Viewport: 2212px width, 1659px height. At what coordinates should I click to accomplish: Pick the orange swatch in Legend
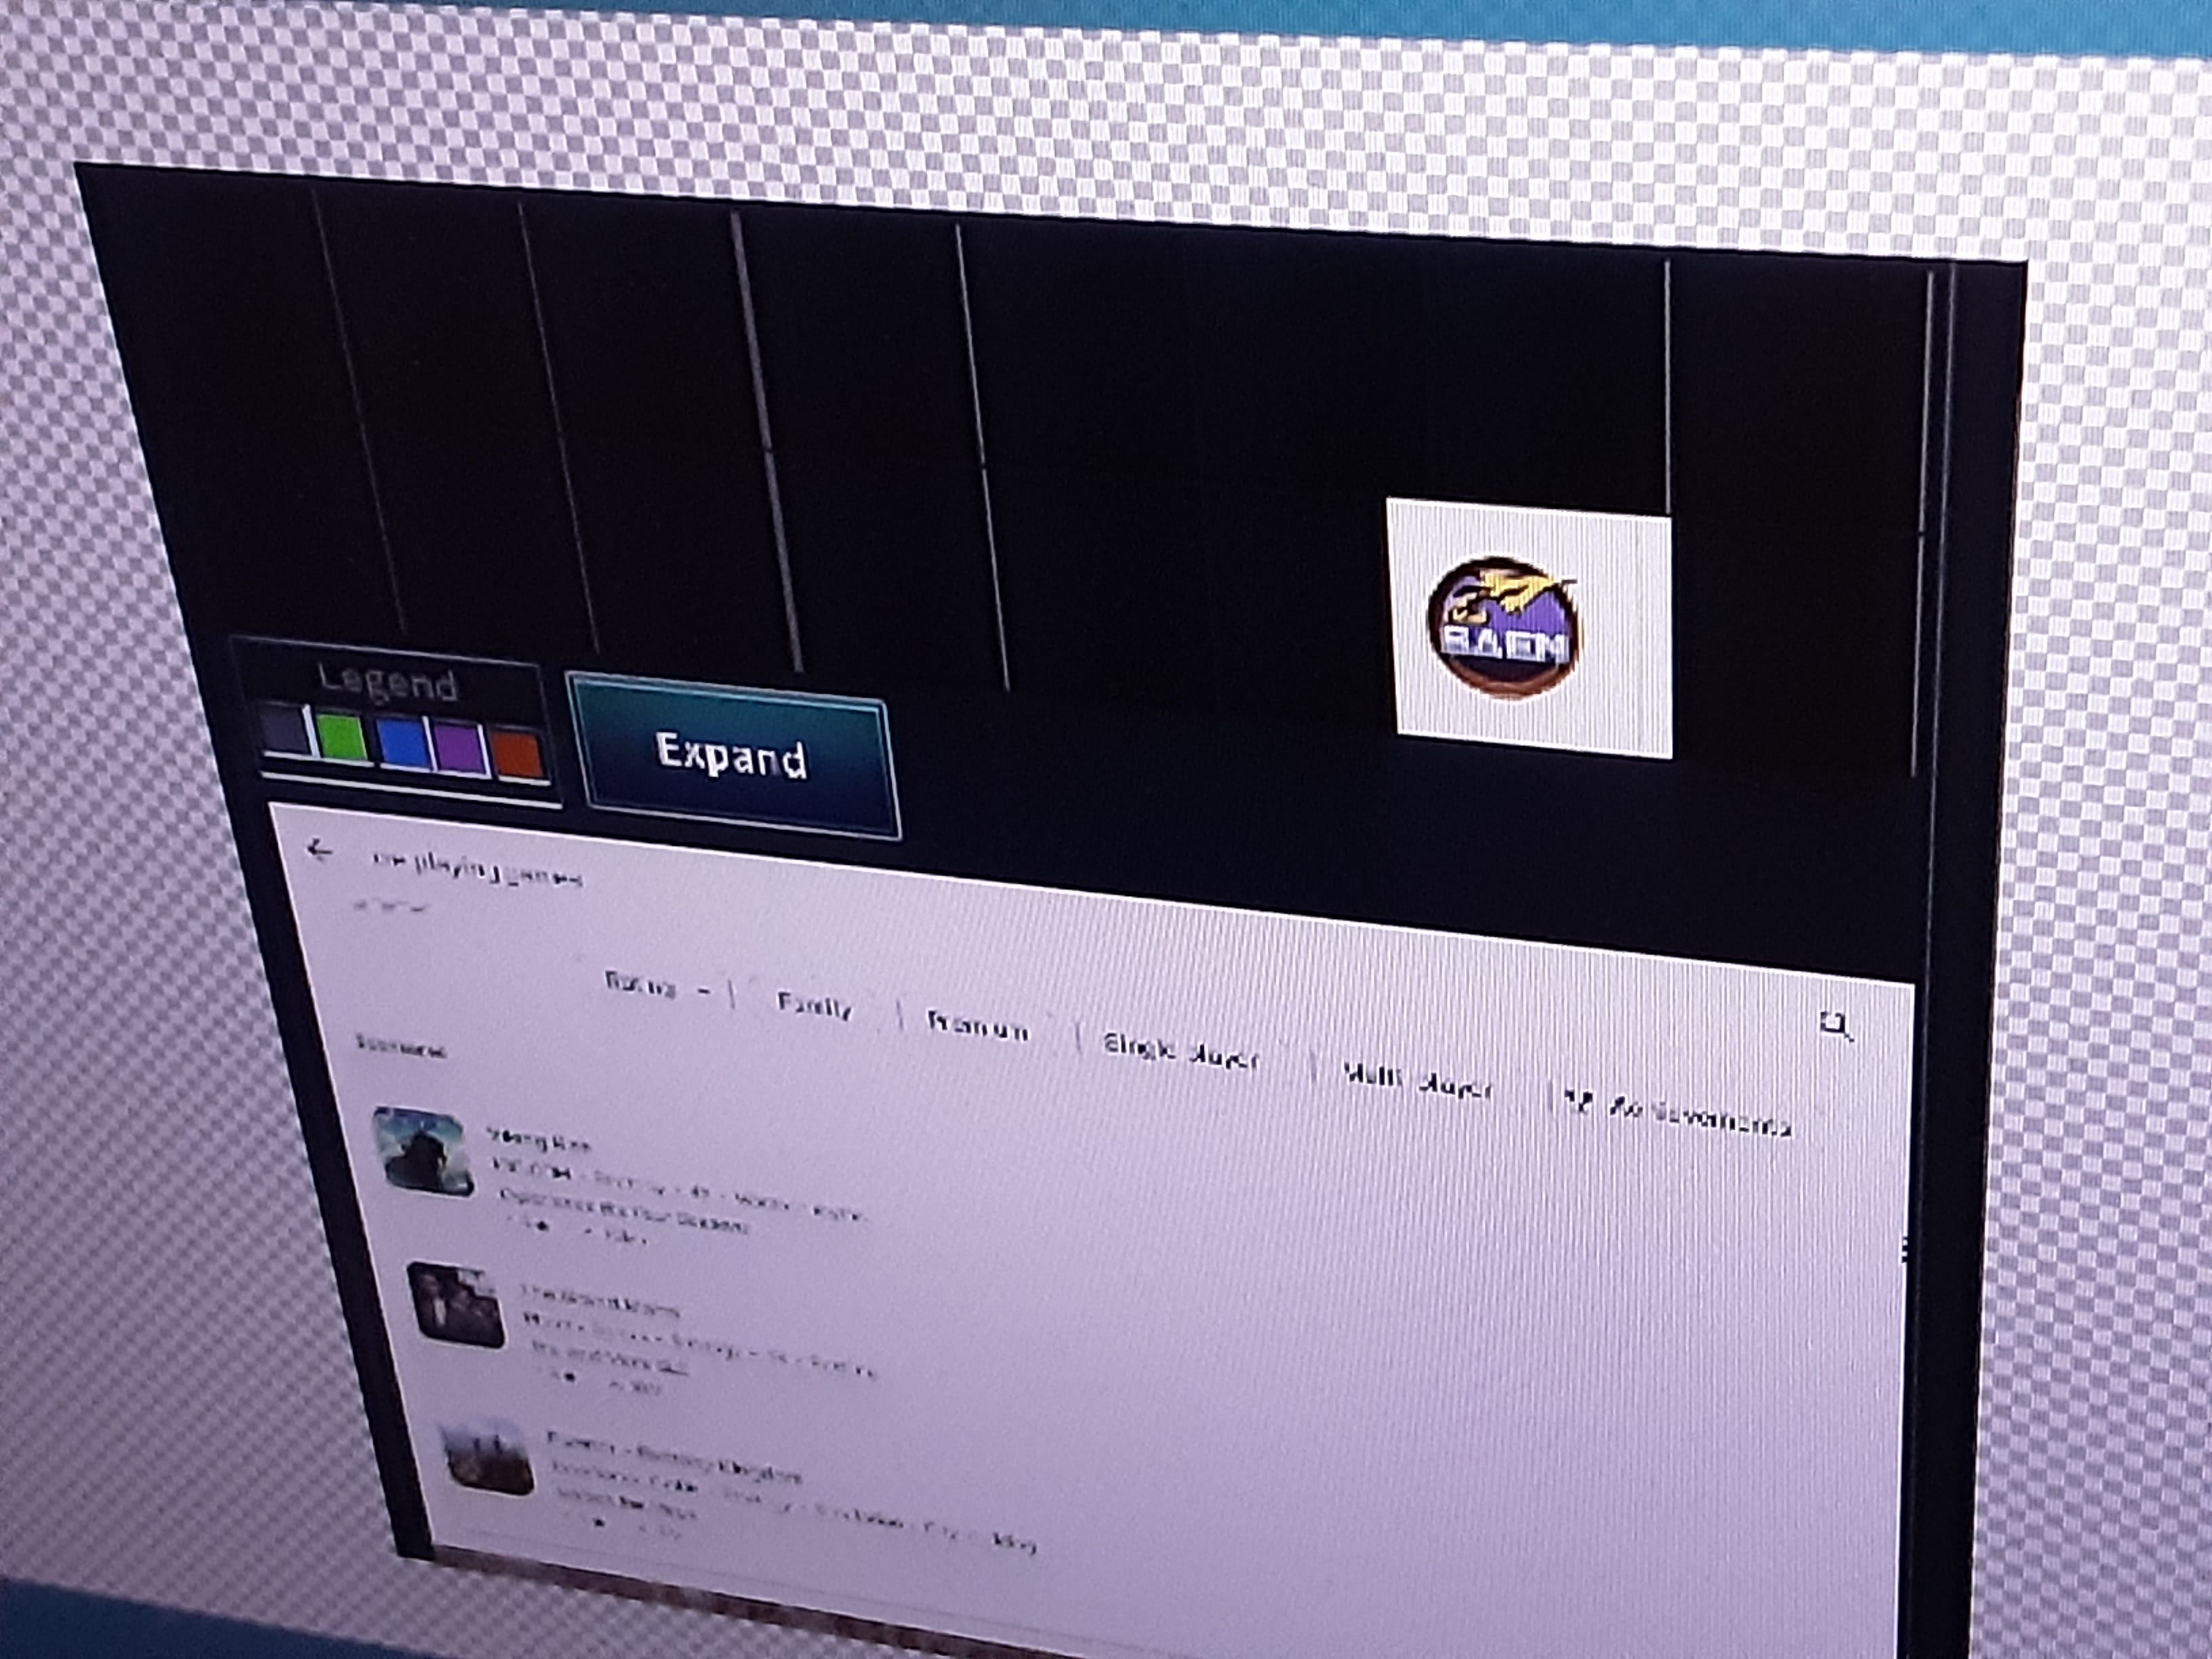coord(518,753)
